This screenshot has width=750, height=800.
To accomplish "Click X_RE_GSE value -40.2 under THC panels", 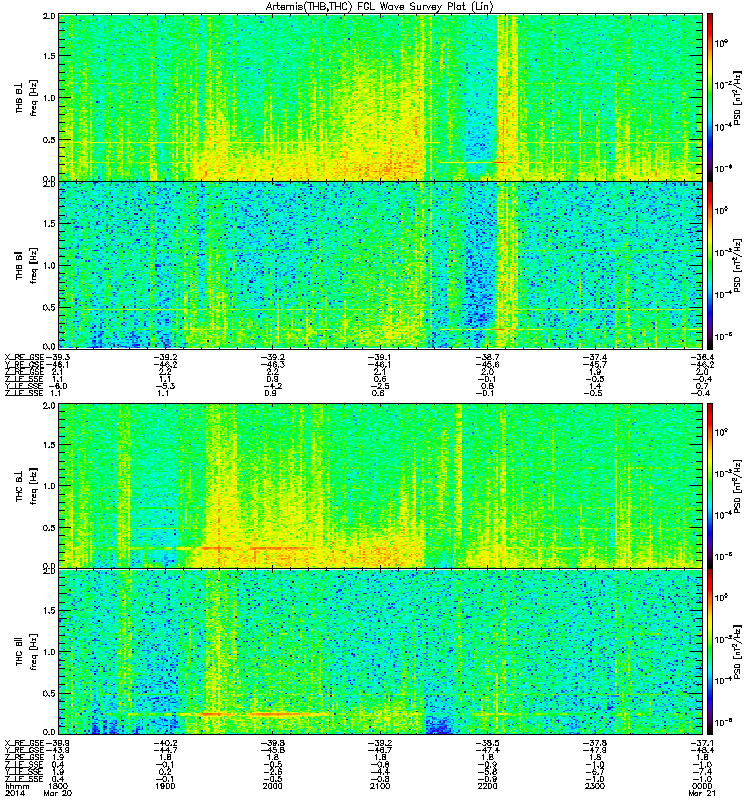I will coord(165,743).
